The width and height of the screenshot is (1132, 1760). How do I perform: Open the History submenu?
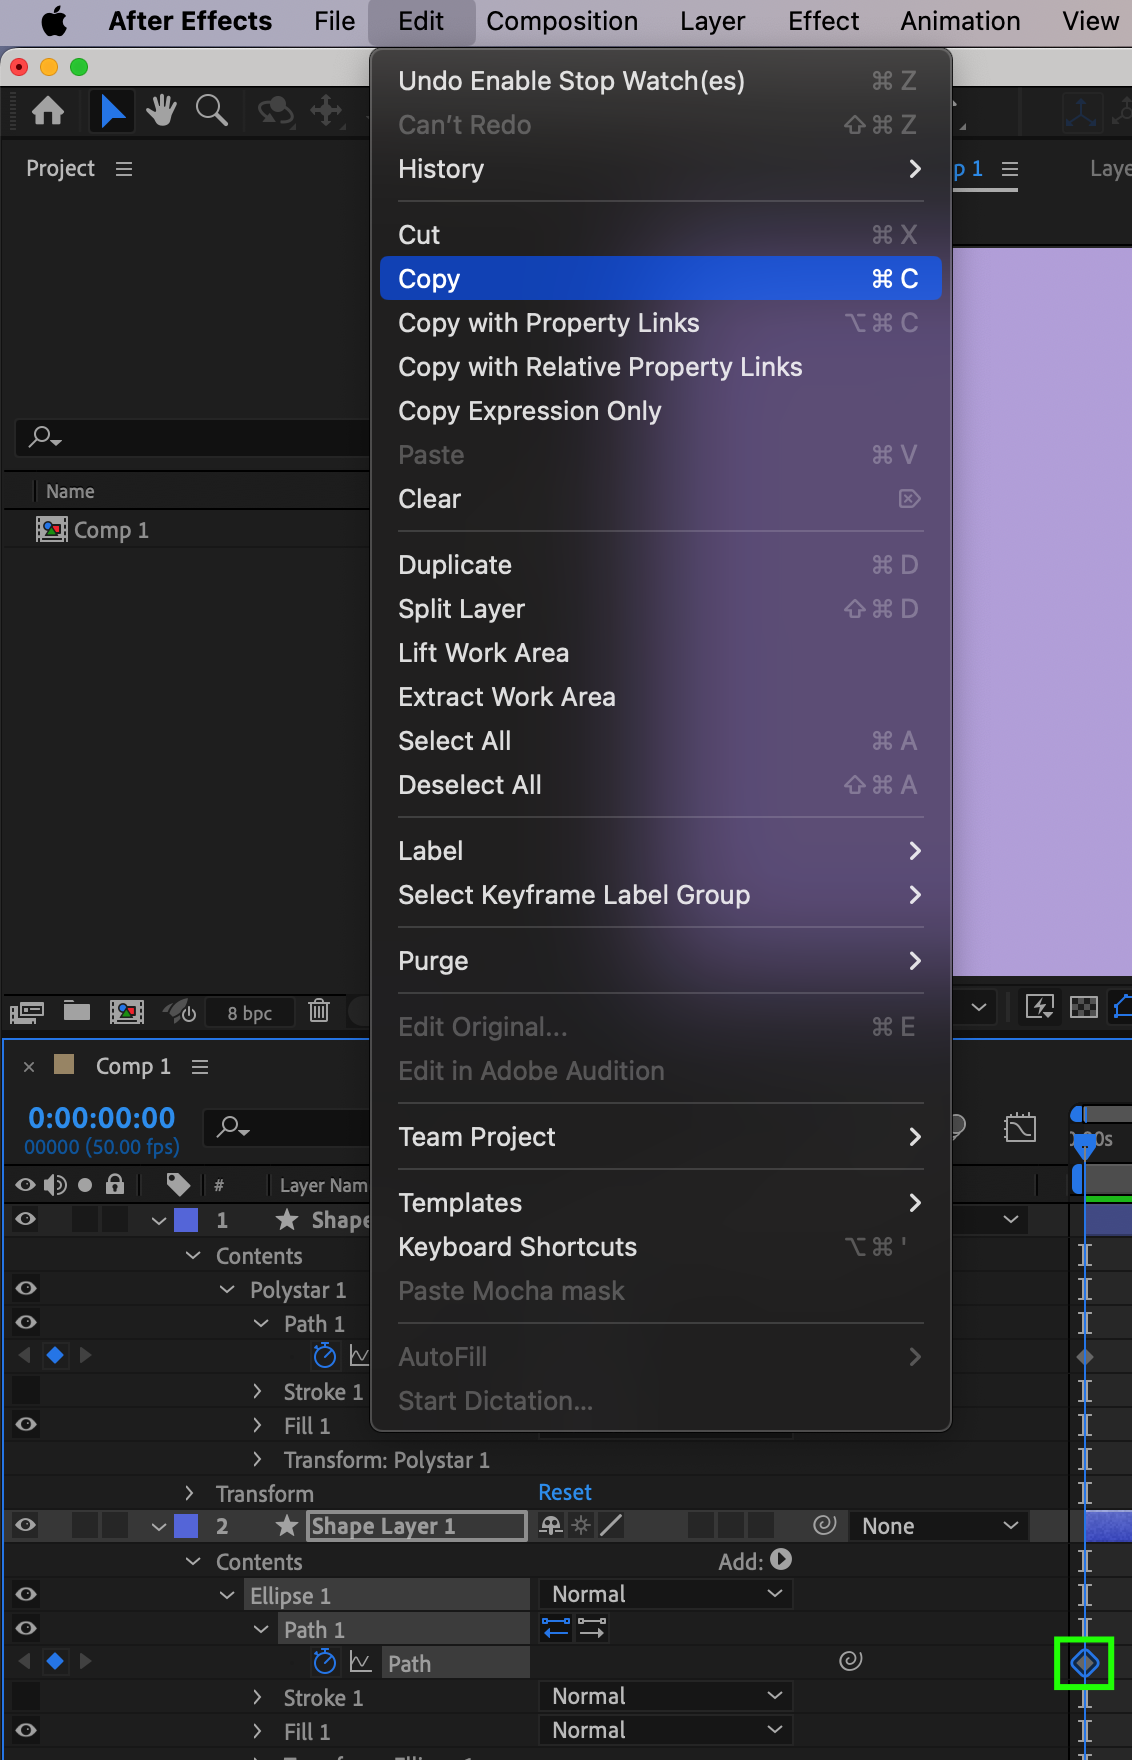pos(660,169)
